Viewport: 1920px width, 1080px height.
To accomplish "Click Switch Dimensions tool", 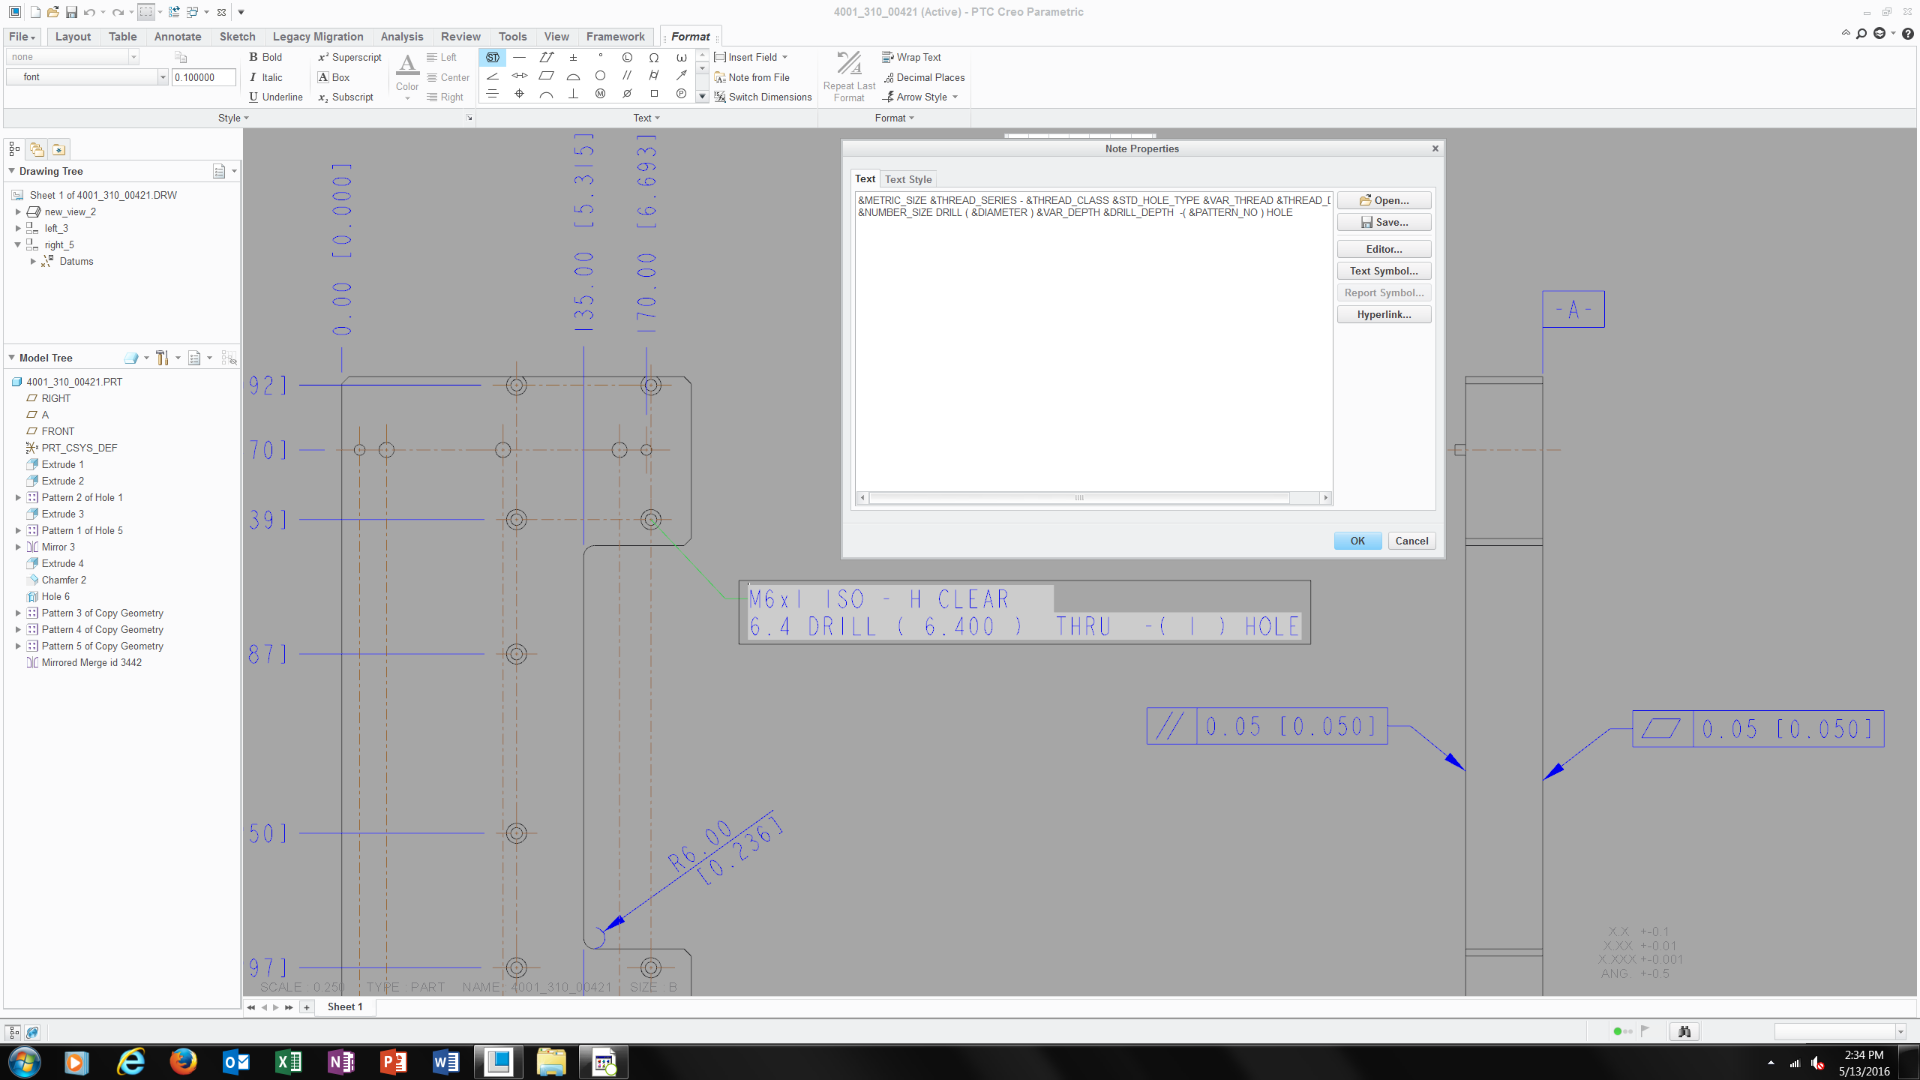I will (x=763, y=97).
